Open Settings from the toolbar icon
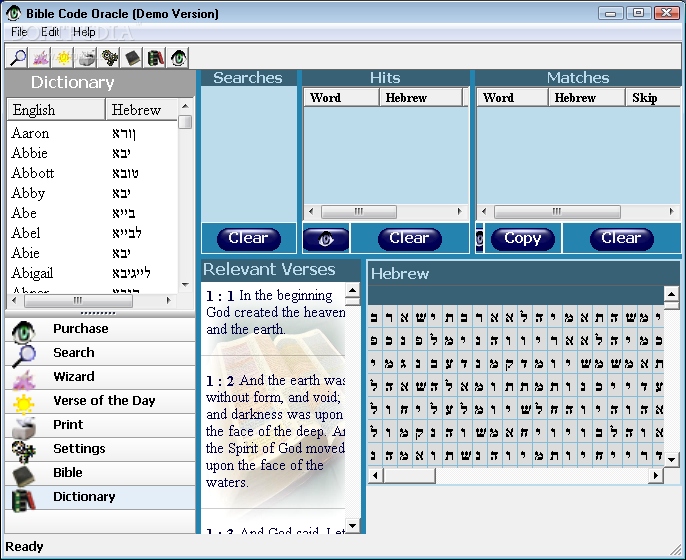The image size is (686, 560). click(x=109, y=58)
